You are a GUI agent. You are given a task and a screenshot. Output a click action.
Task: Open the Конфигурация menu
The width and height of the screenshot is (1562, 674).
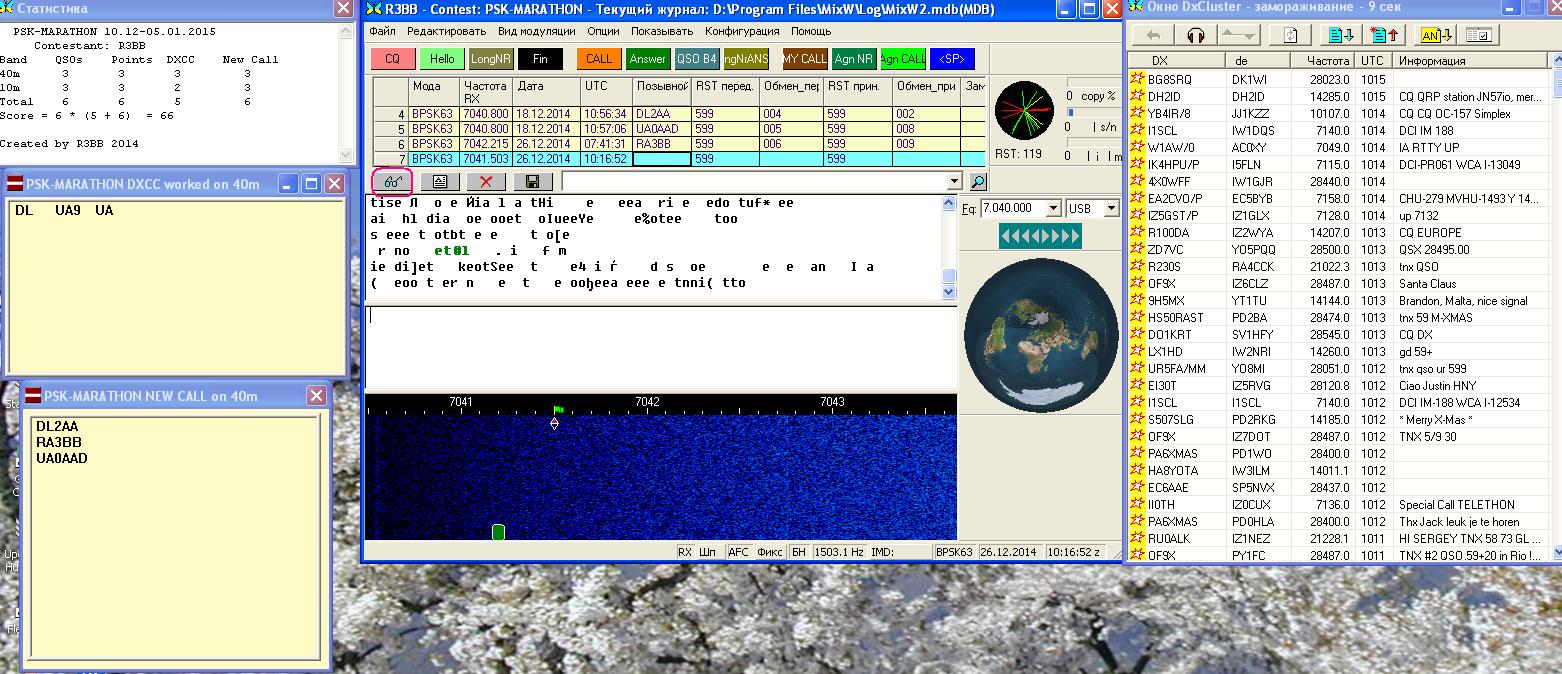pos(741,31)
